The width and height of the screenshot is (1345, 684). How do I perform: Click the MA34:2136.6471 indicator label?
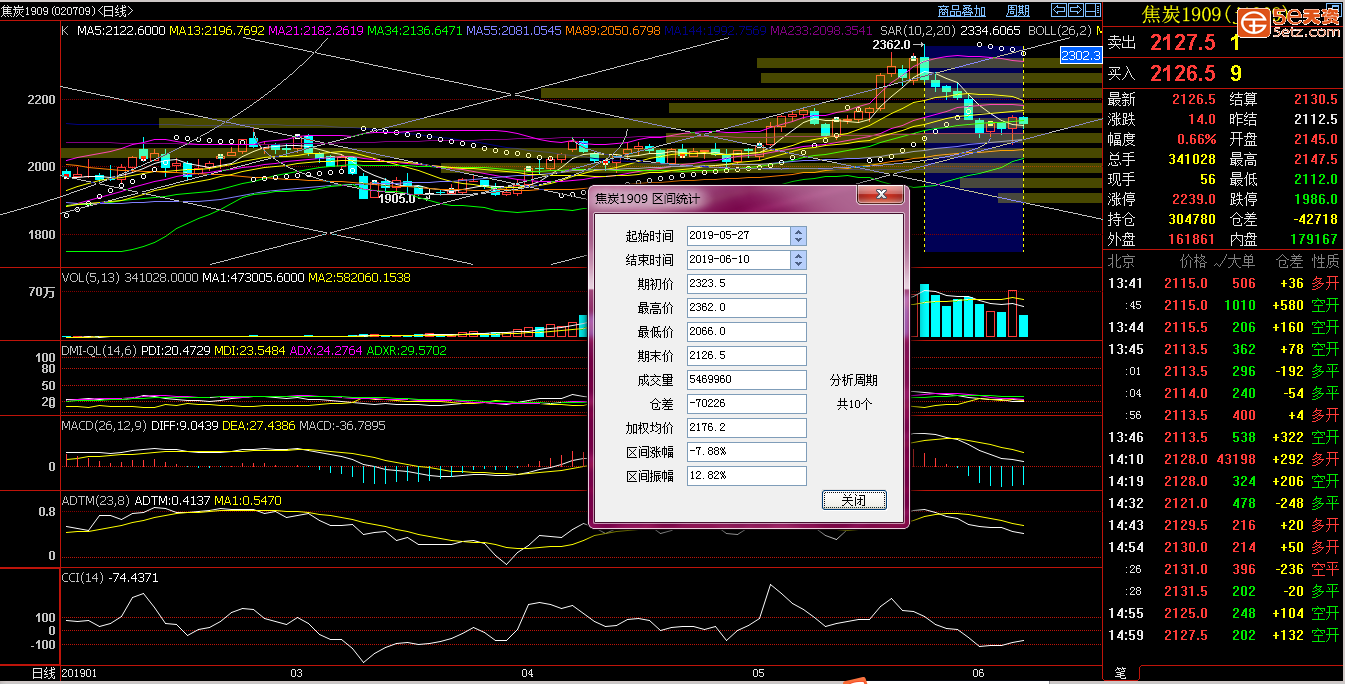click(x=415, y=31)
